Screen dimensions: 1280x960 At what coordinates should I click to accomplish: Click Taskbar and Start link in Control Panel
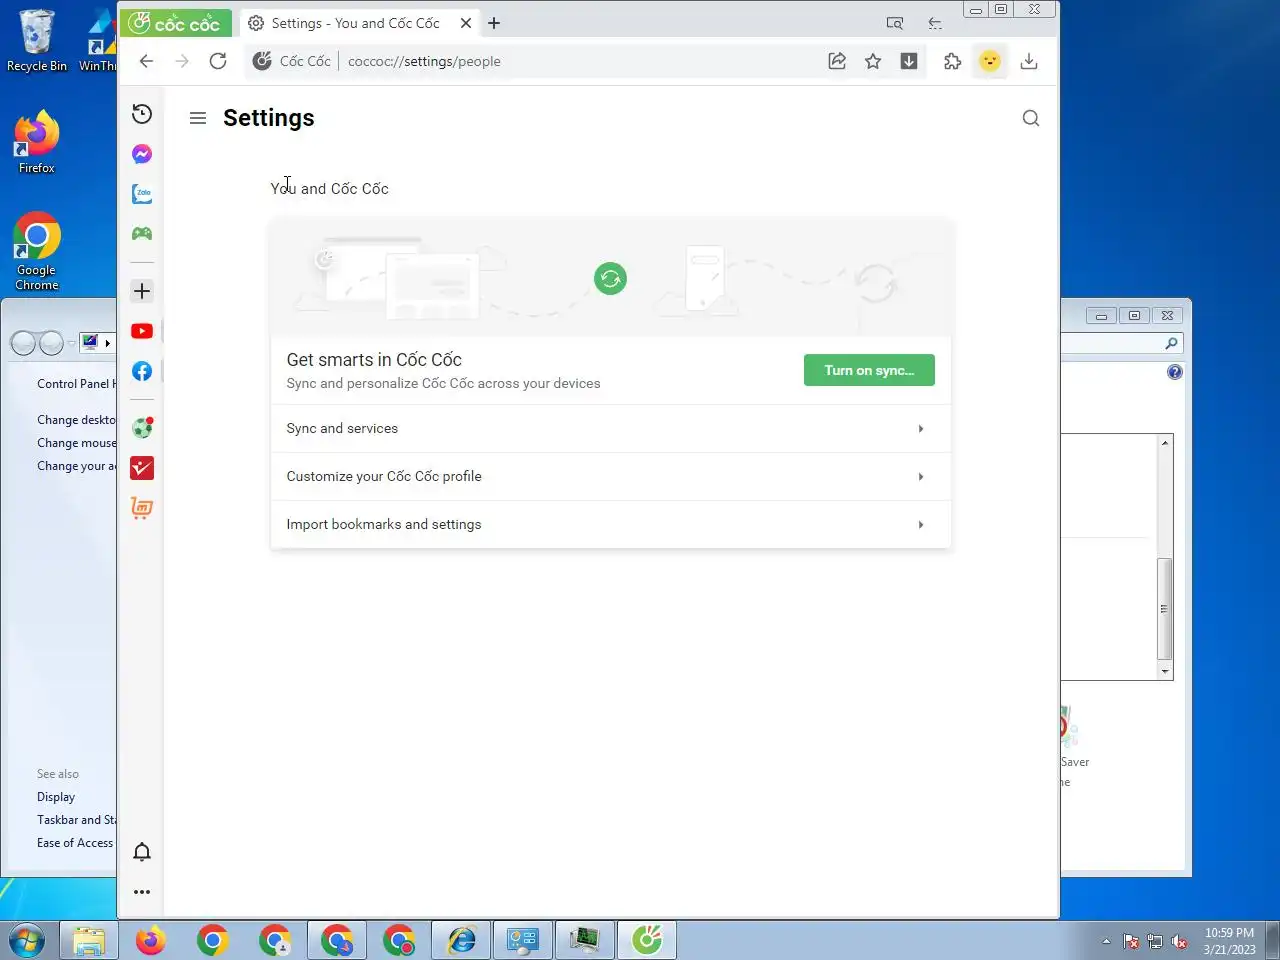[76, 820]
